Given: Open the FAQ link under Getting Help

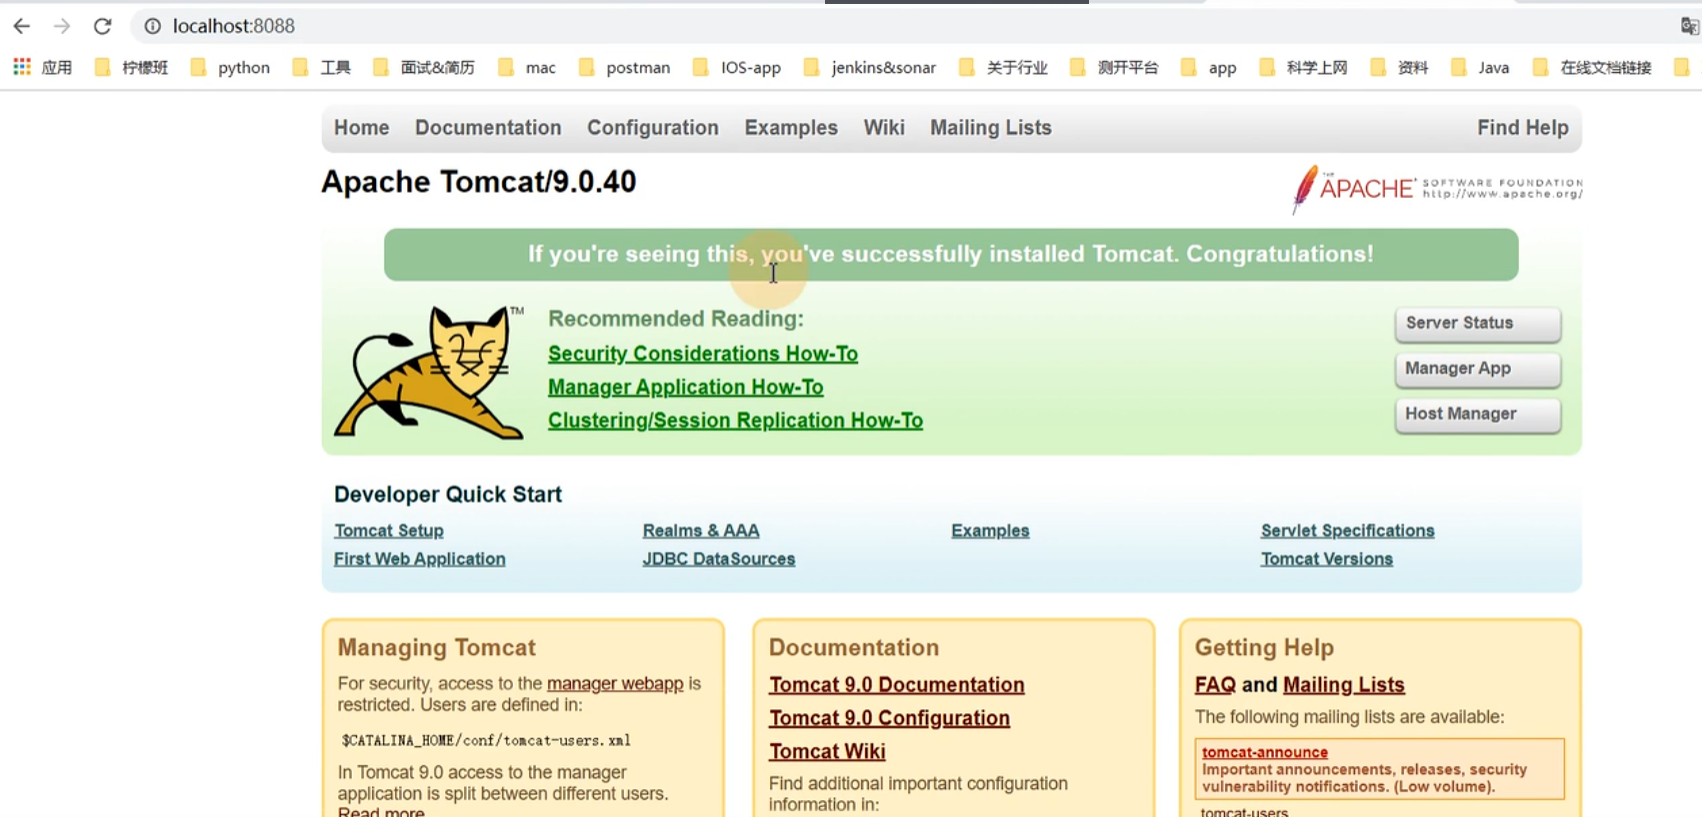Looking at the screenshot, I should 1215,685.
